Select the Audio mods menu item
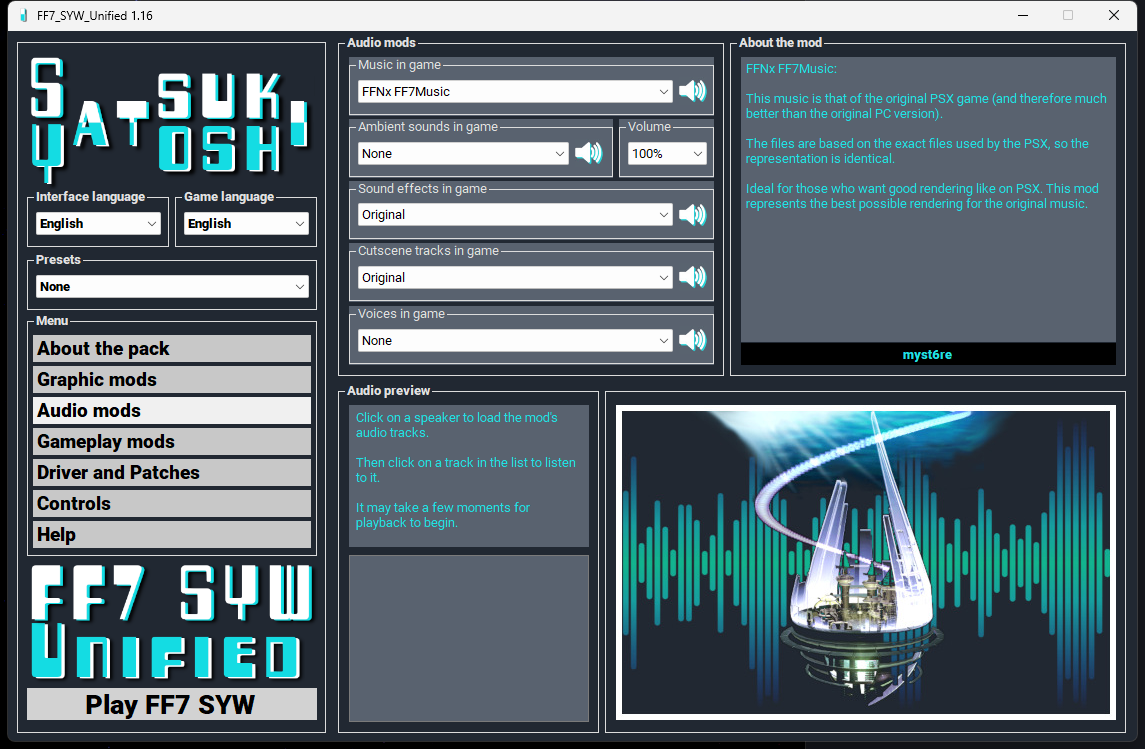Image resolution: width=1145 pixels, height=749 pixels. point(172,410)
